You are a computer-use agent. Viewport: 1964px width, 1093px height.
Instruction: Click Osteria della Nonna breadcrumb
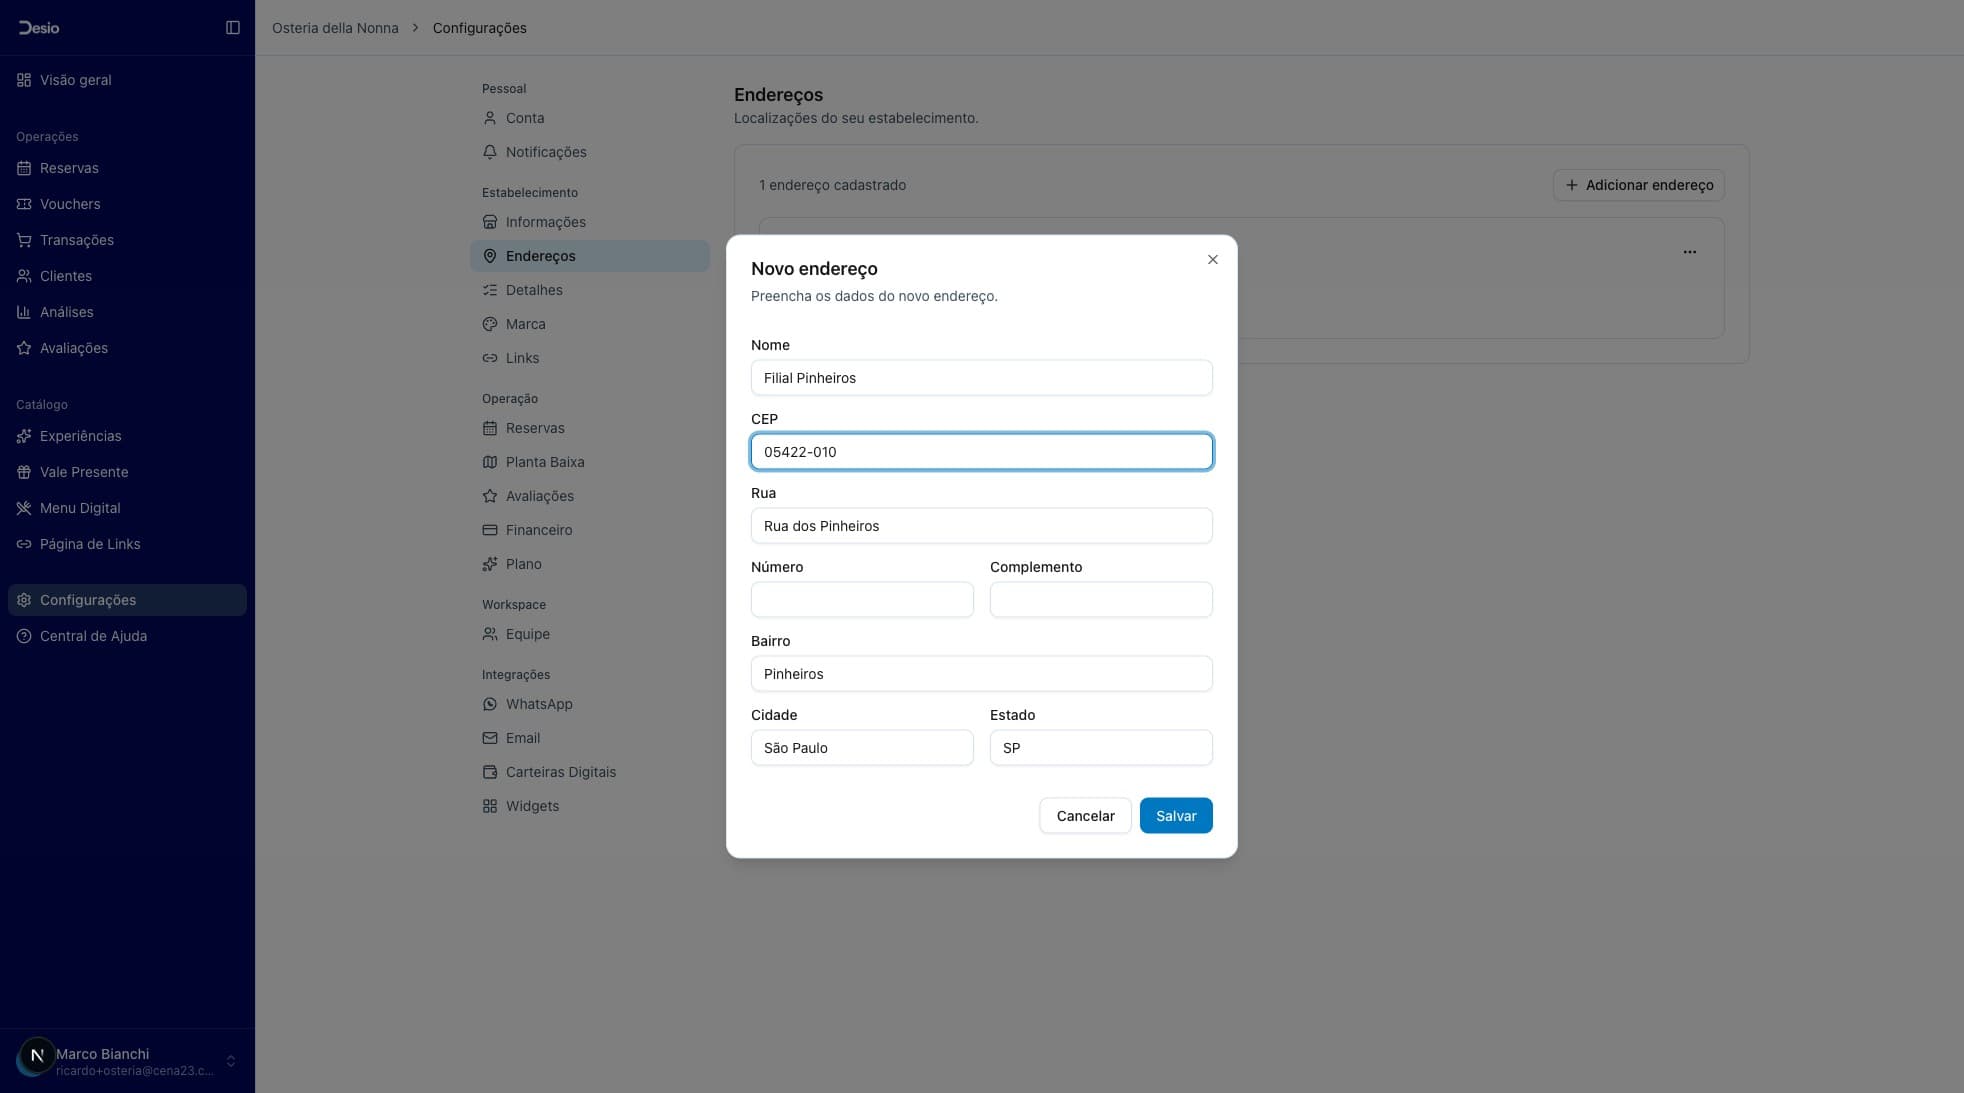(x=335, y=28)
